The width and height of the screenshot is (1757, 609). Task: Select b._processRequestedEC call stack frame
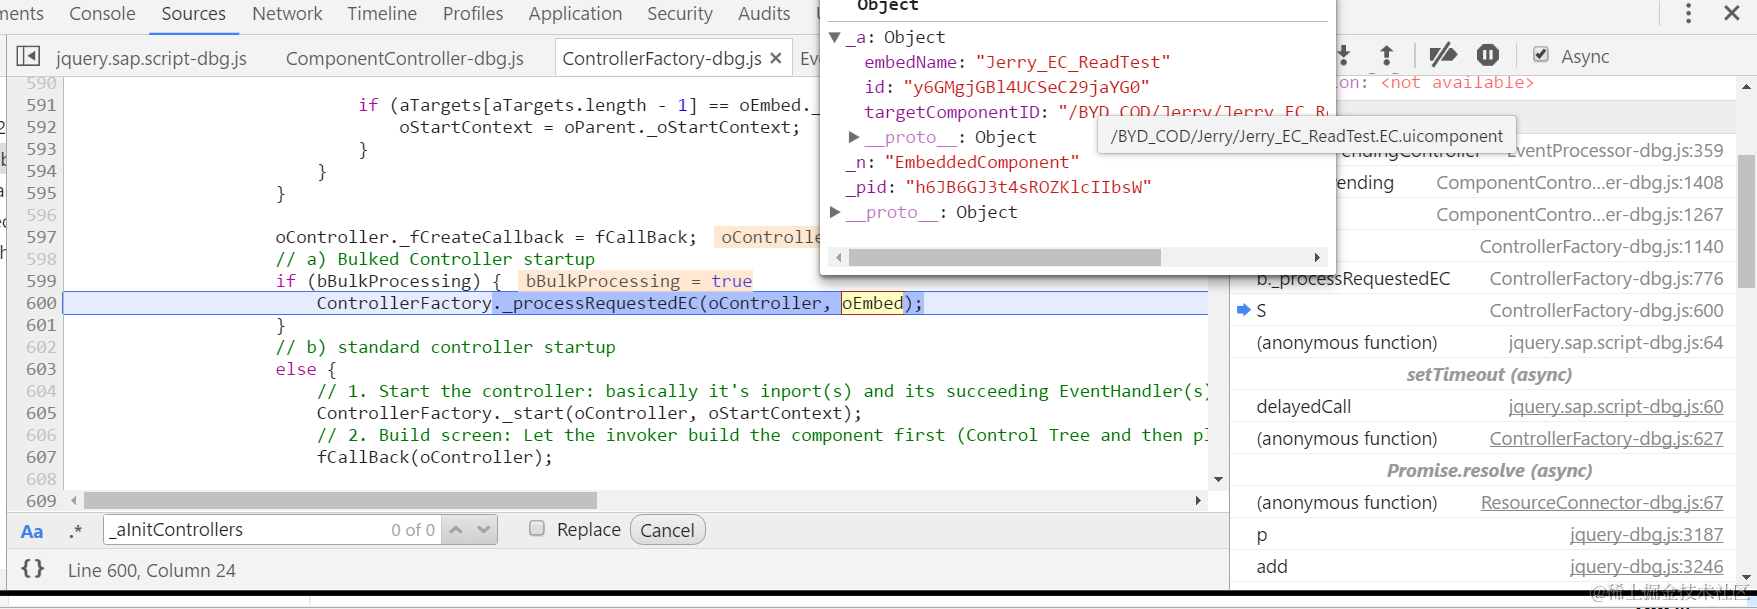pos(1353,279)
